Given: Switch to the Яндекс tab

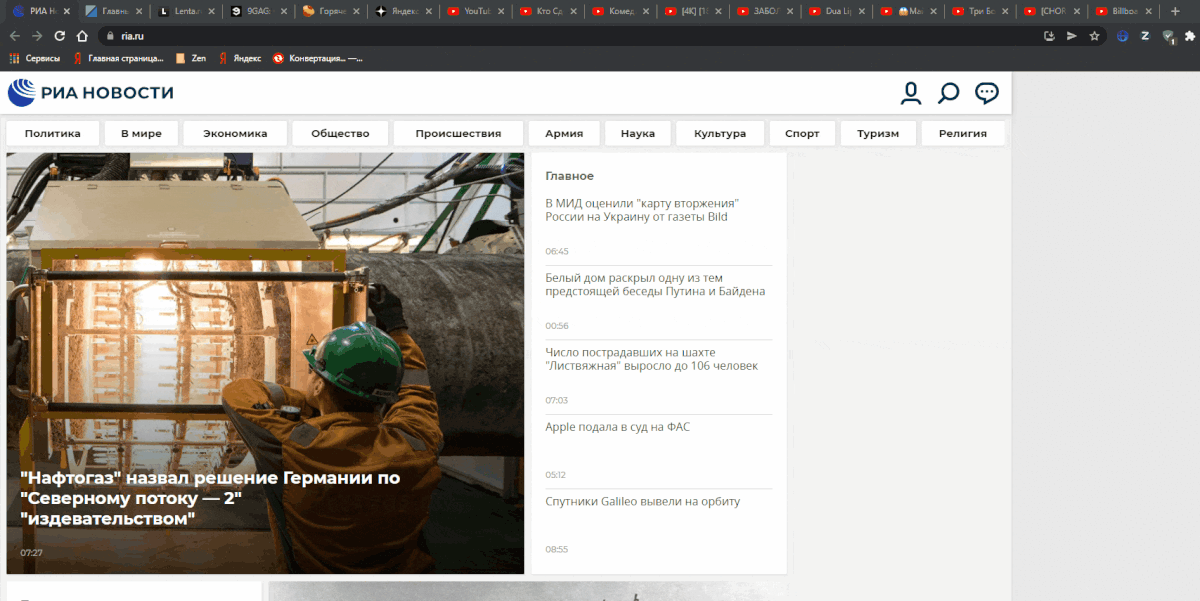Looking at the screenshot, I should [x=403, y=11].
